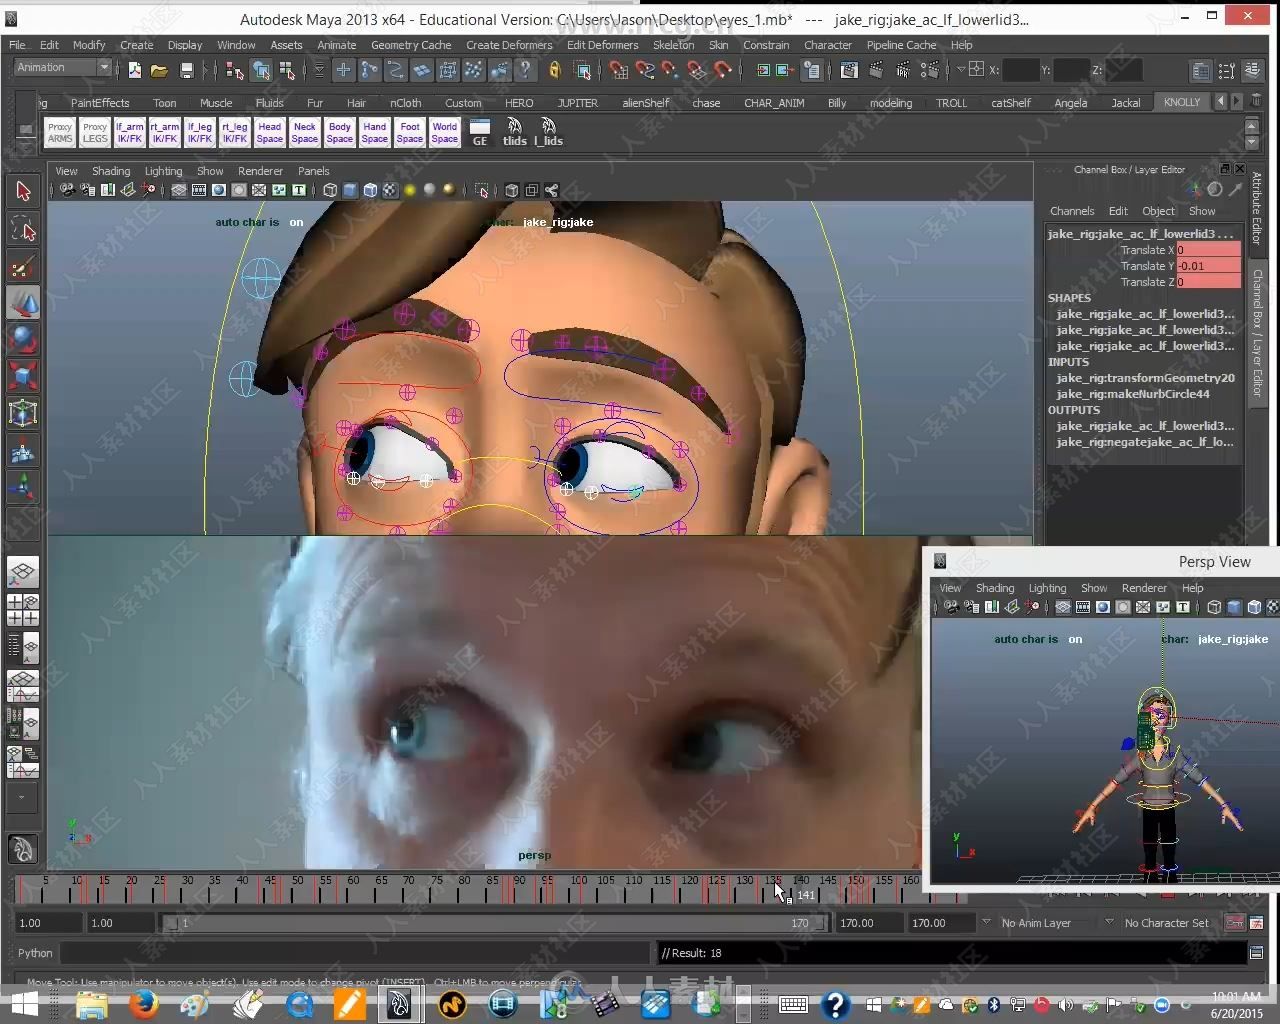Viewport: 1280px width, 1024px height.
Task: Pick the Paint Selection tool
Action: pos(23,266)
